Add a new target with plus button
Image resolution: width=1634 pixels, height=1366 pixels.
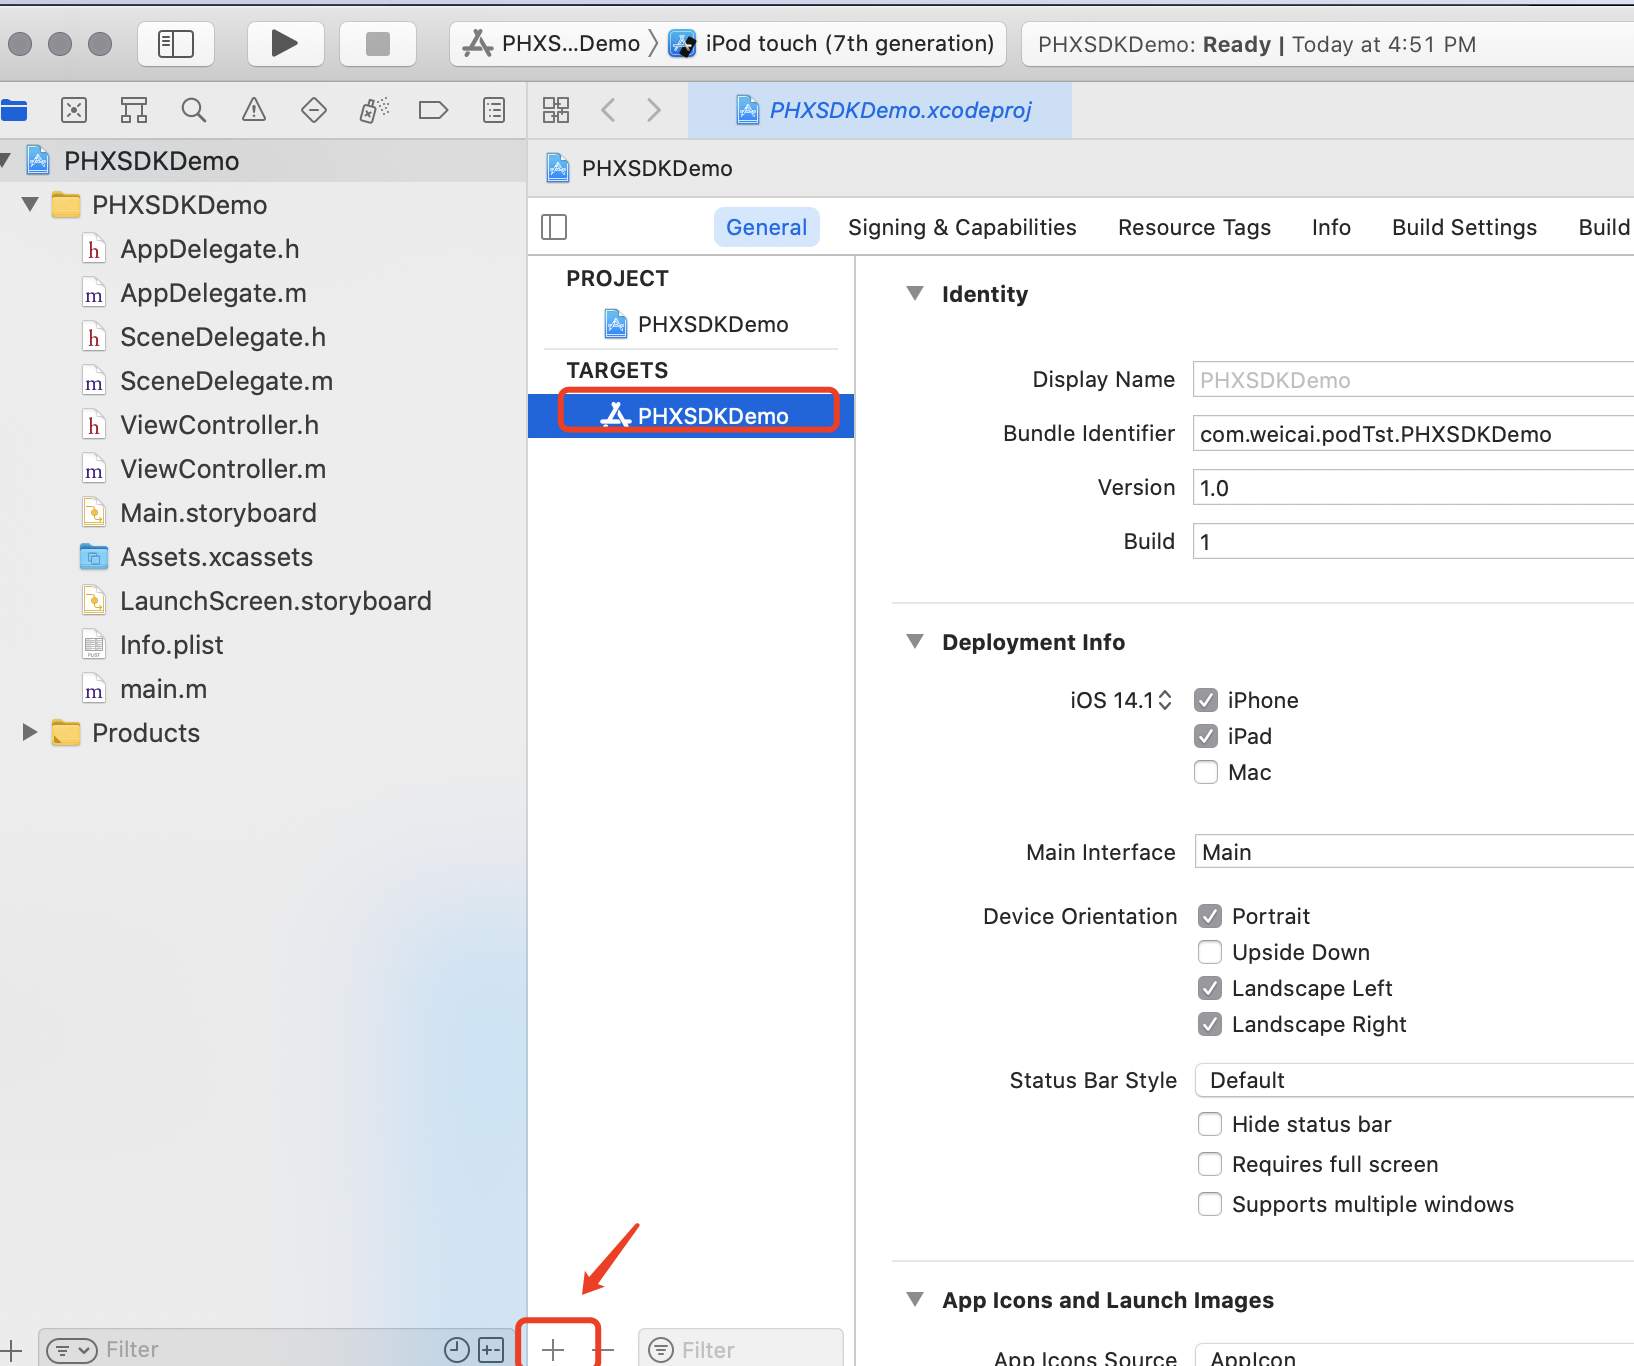pos(553,1350)
